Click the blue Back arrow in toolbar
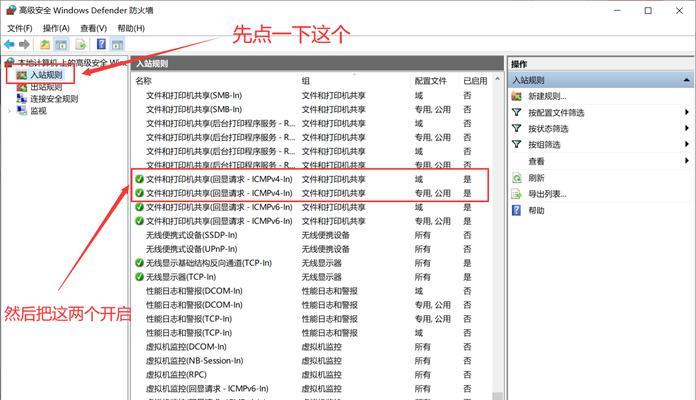The image size is (696, 400). (x=9, y=44)
